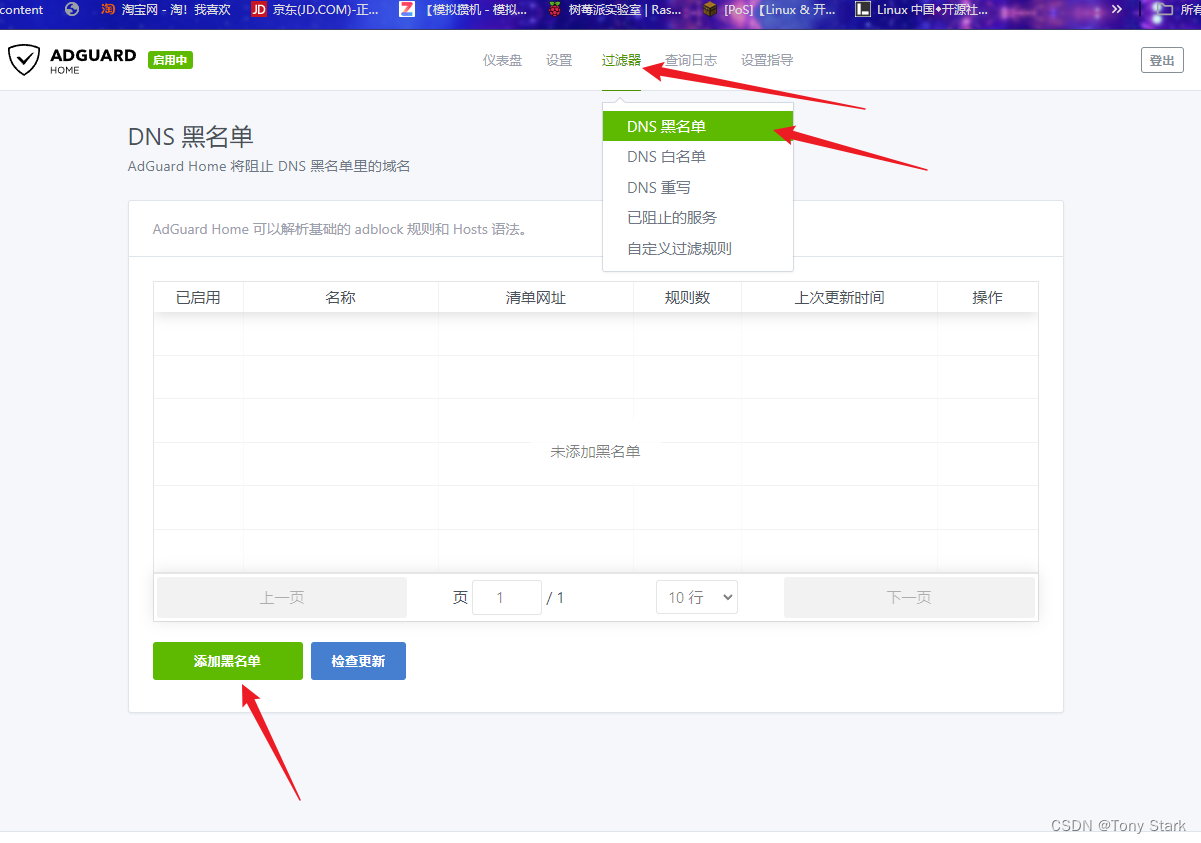The height and width of the screenshot is (843, 1201).
Task: Select DNS 黑名单 in the dropdown menu
Action: (x=698, y=126)
